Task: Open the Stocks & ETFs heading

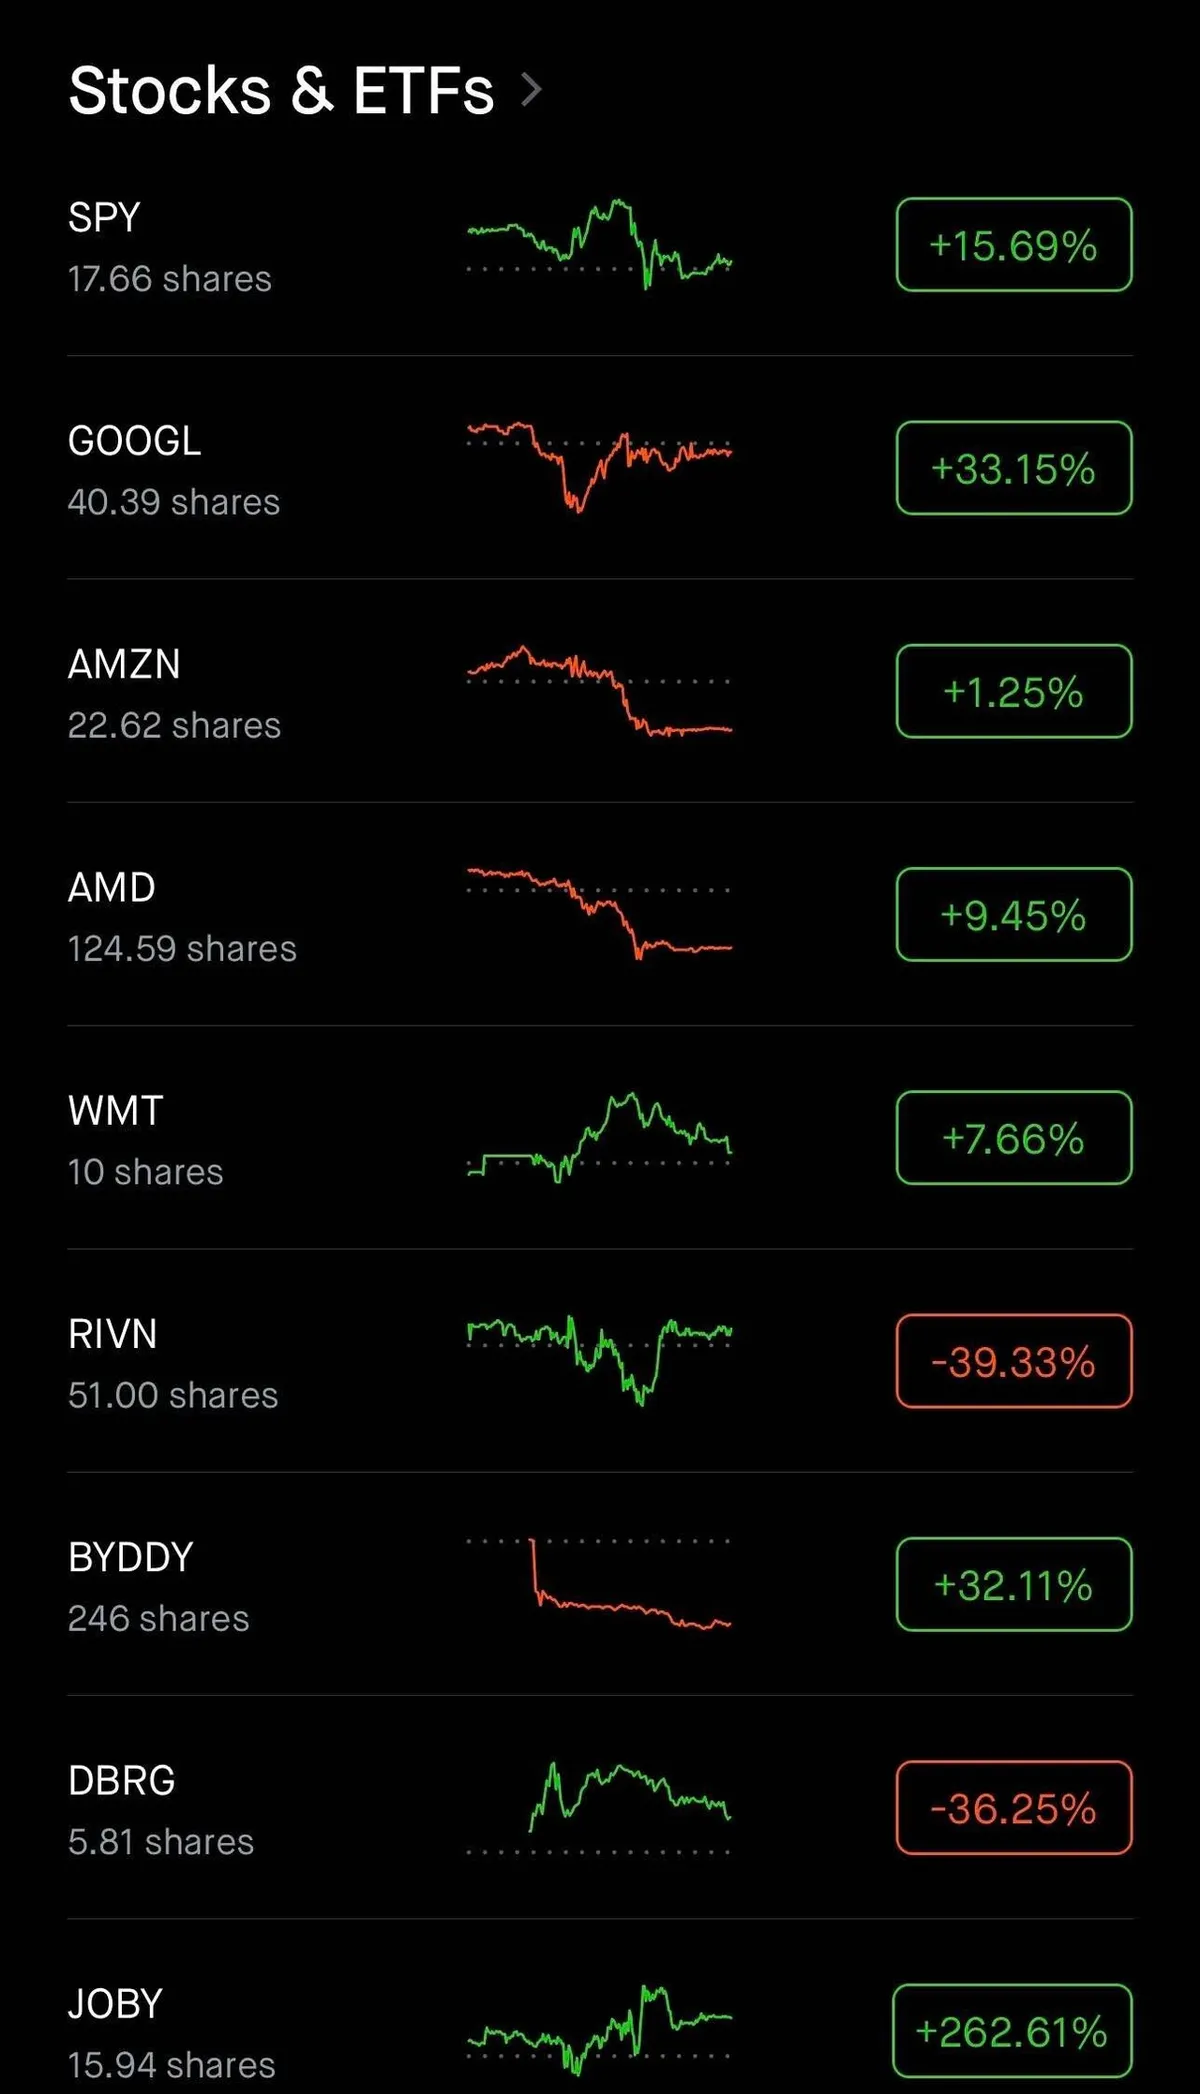Action: pyautogui.click(x=281, y=90)
